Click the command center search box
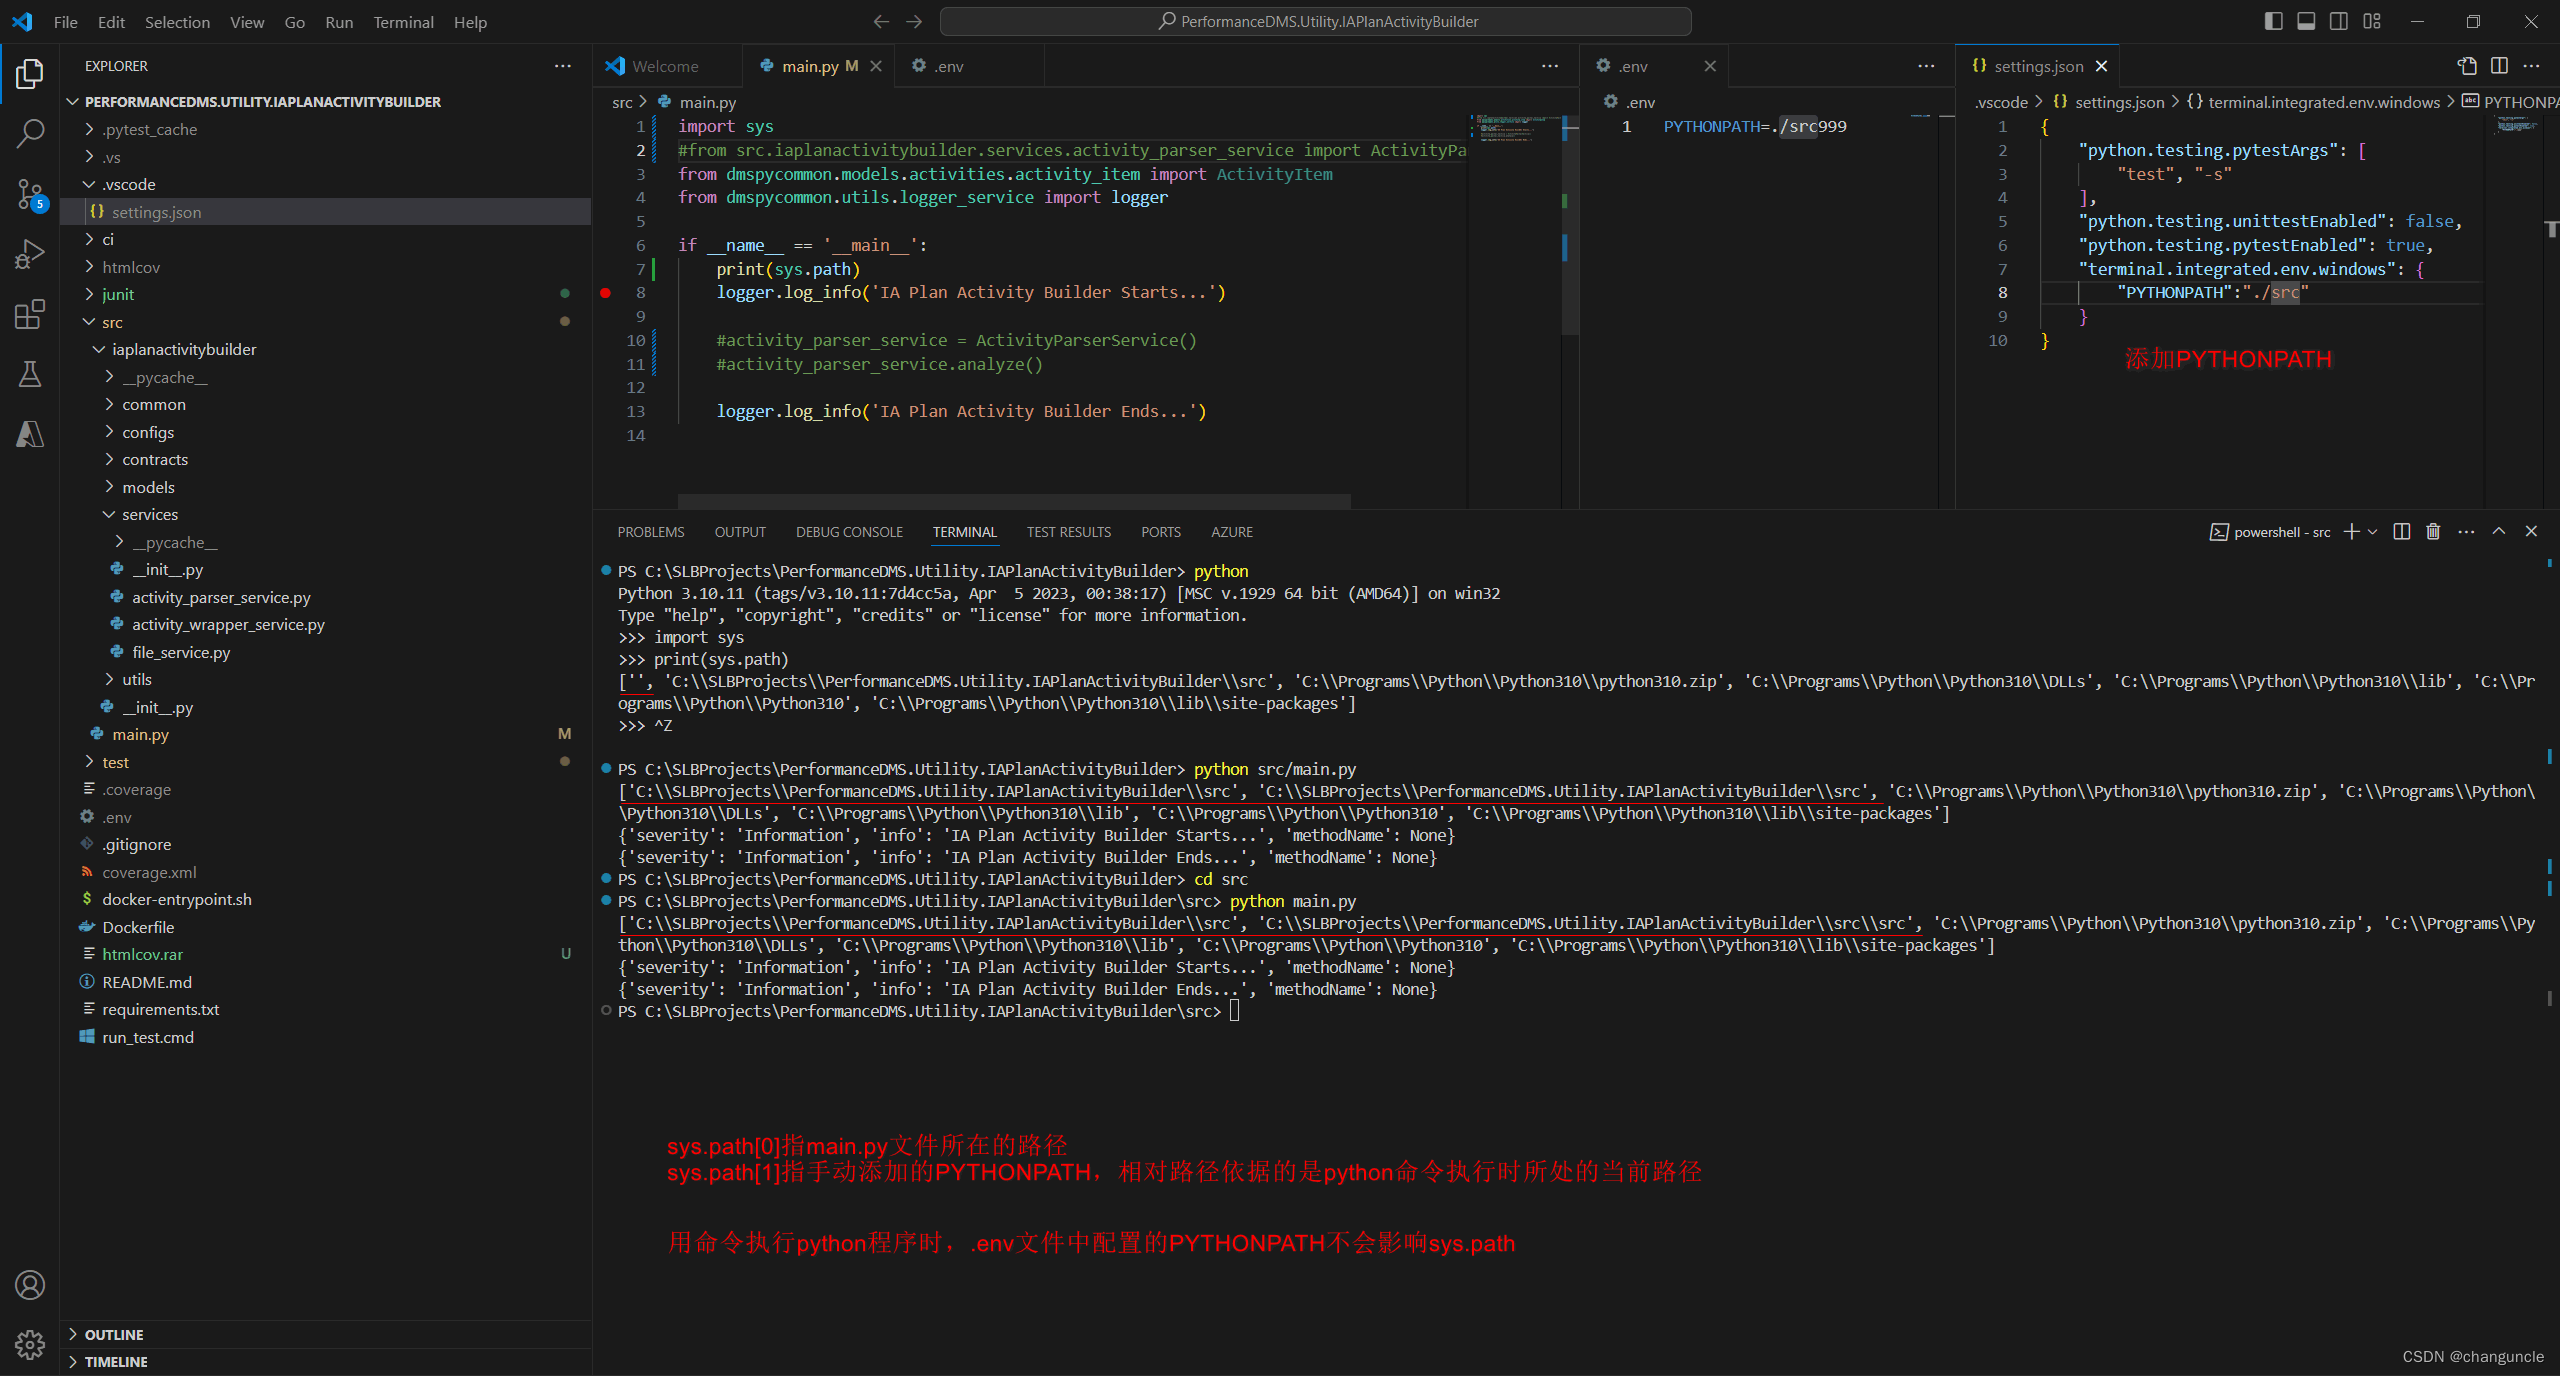2560x1376 pixels. click(x=1316, y=22)
